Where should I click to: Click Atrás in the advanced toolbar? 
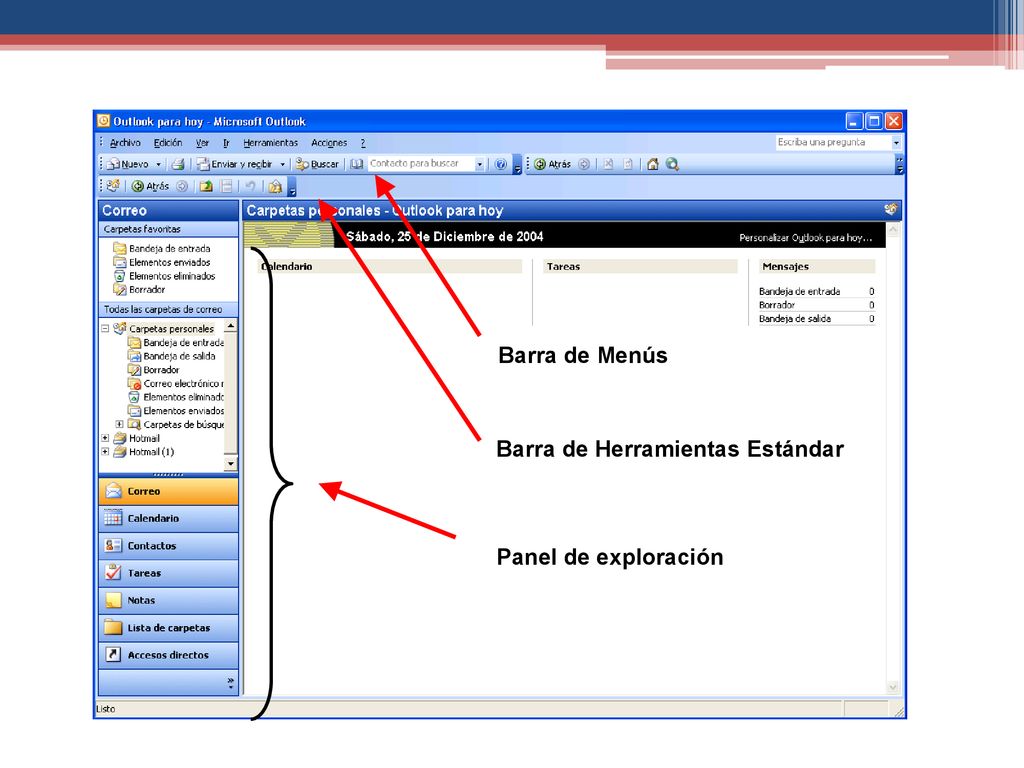pyautogui.click(x=151, y=186)
